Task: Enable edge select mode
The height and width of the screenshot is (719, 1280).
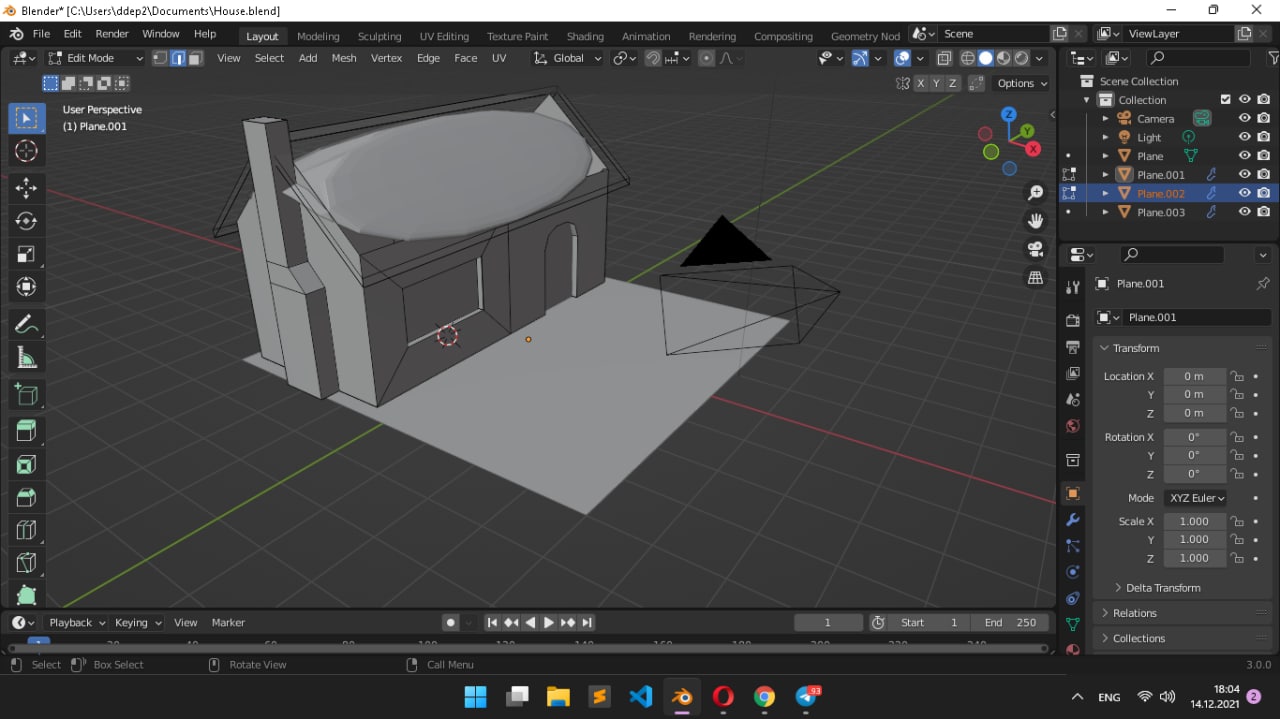Action: point(178,58)
